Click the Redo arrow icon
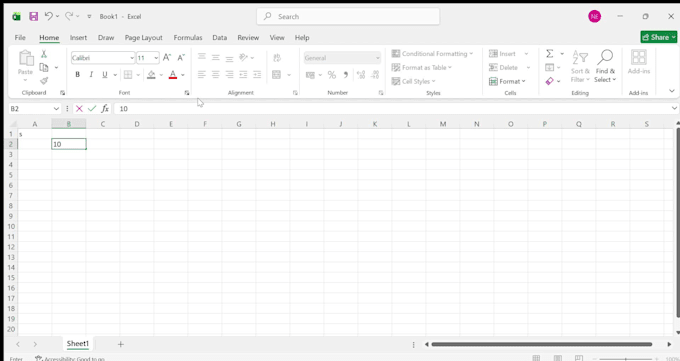 click(x=69, y=16)
